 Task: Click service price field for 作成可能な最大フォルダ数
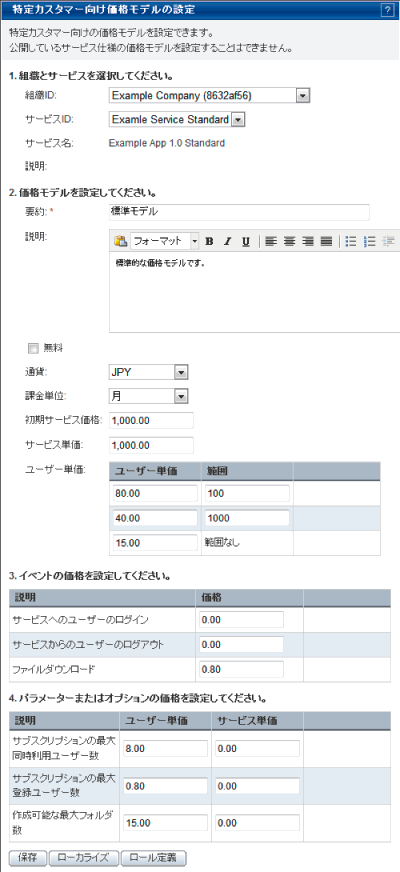click(x=258, y=823)
